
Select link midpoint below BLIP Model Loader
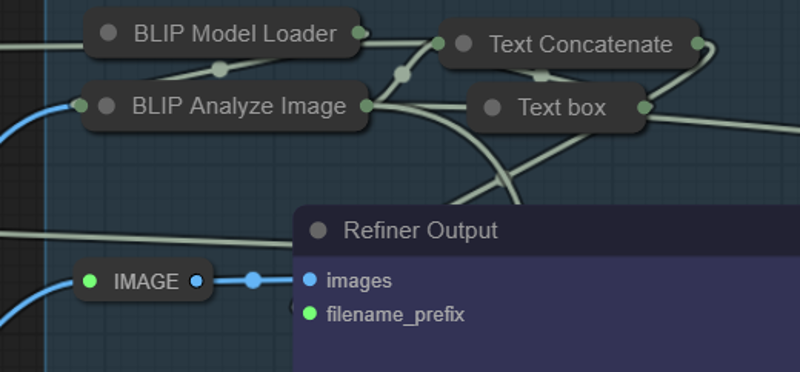[x=220, y=69]
